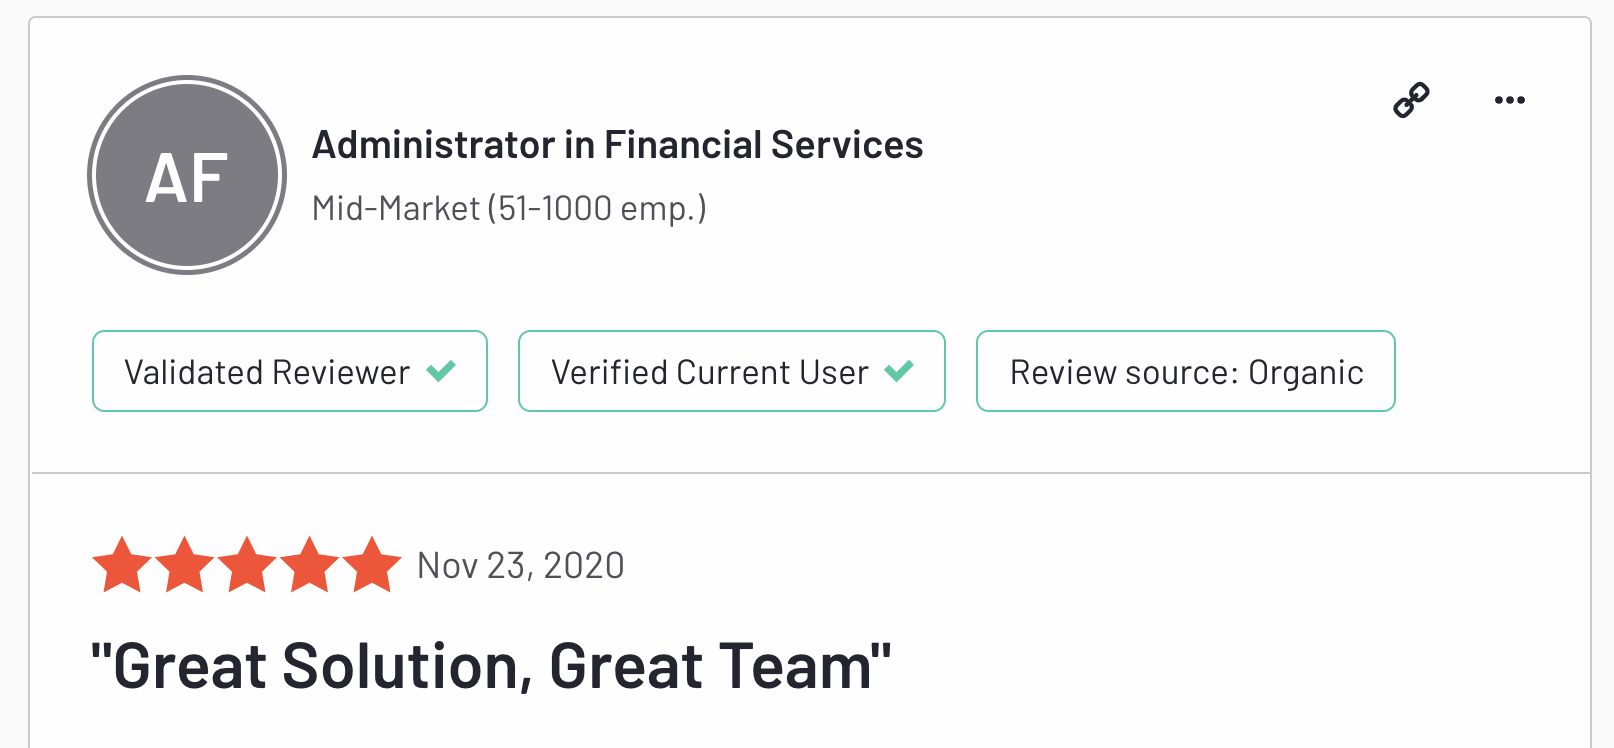Click the divider line below badges

(810, 472)
